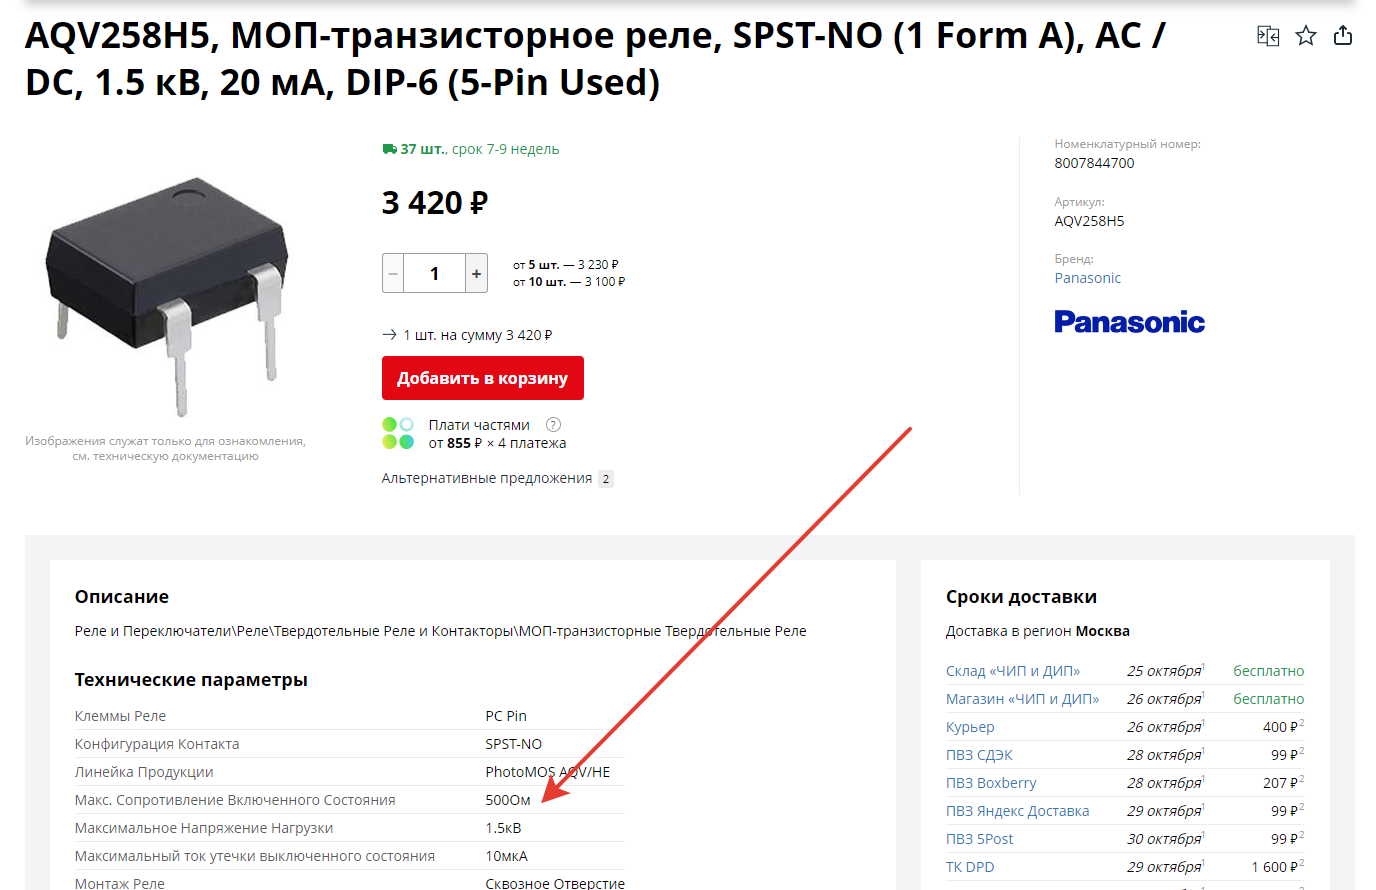Click the 'Плати частями' colored circles icon
Viewport: 1376px width, 890px height.
pos(398,433)
